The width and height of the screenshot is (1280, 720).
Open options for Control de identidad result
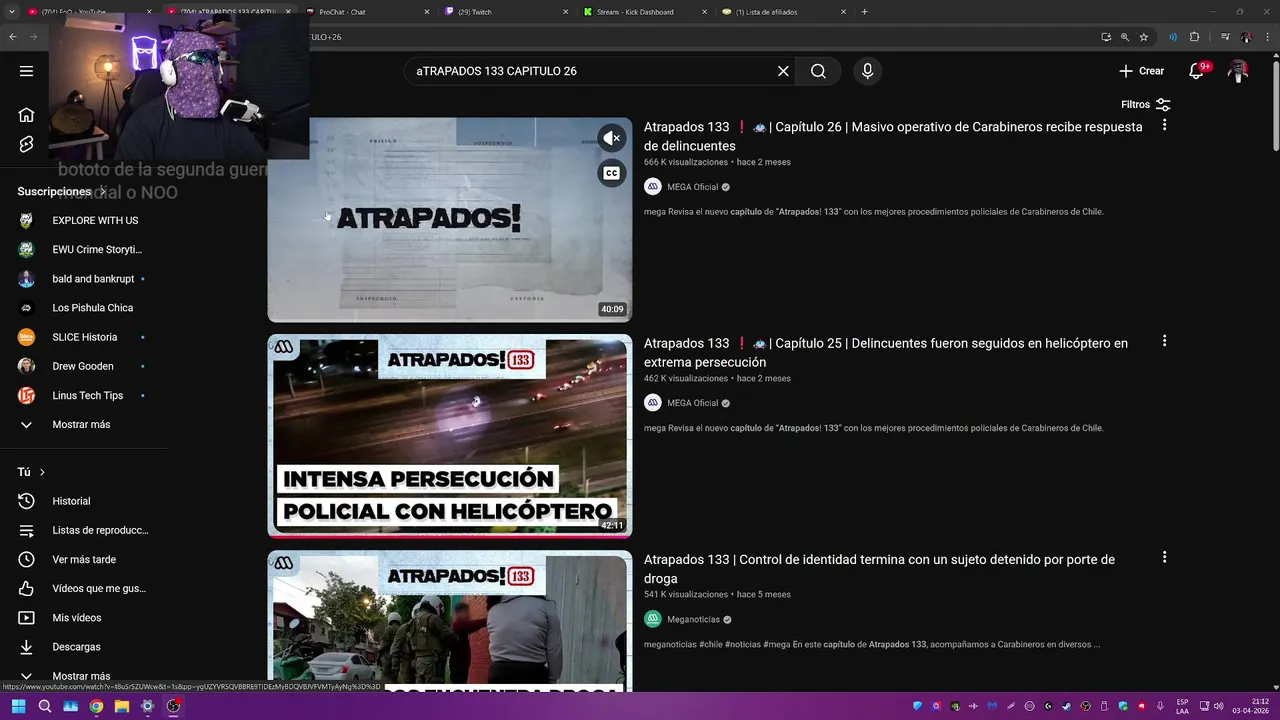tap(1164, 557)
